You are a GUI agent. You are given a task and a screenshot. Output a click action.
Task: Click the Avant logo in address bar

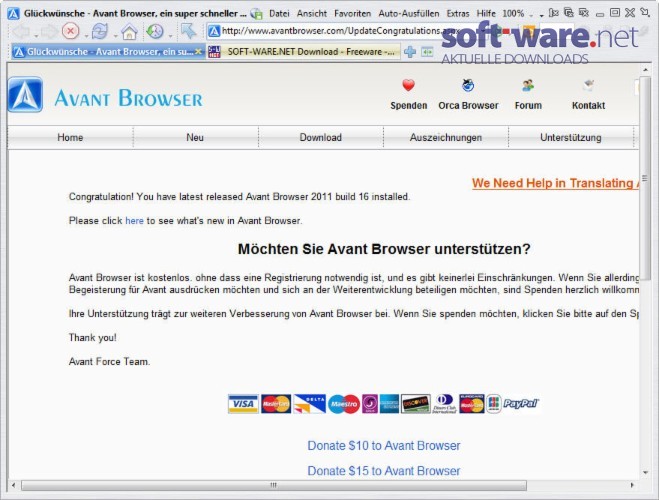(214, 31)
